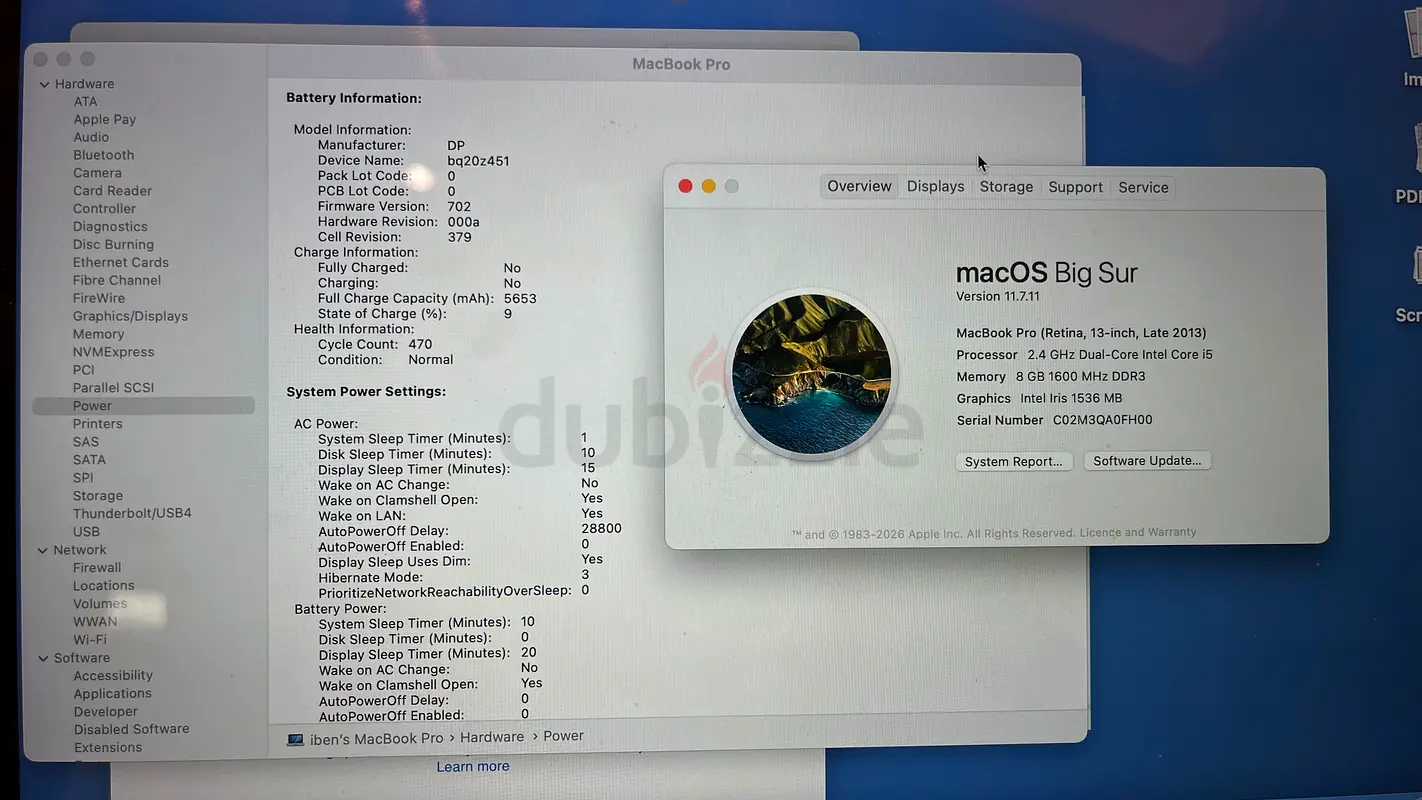Select Volumes under Network
The height and width of the screenshot is (800, 1422).
click(100, 604)
